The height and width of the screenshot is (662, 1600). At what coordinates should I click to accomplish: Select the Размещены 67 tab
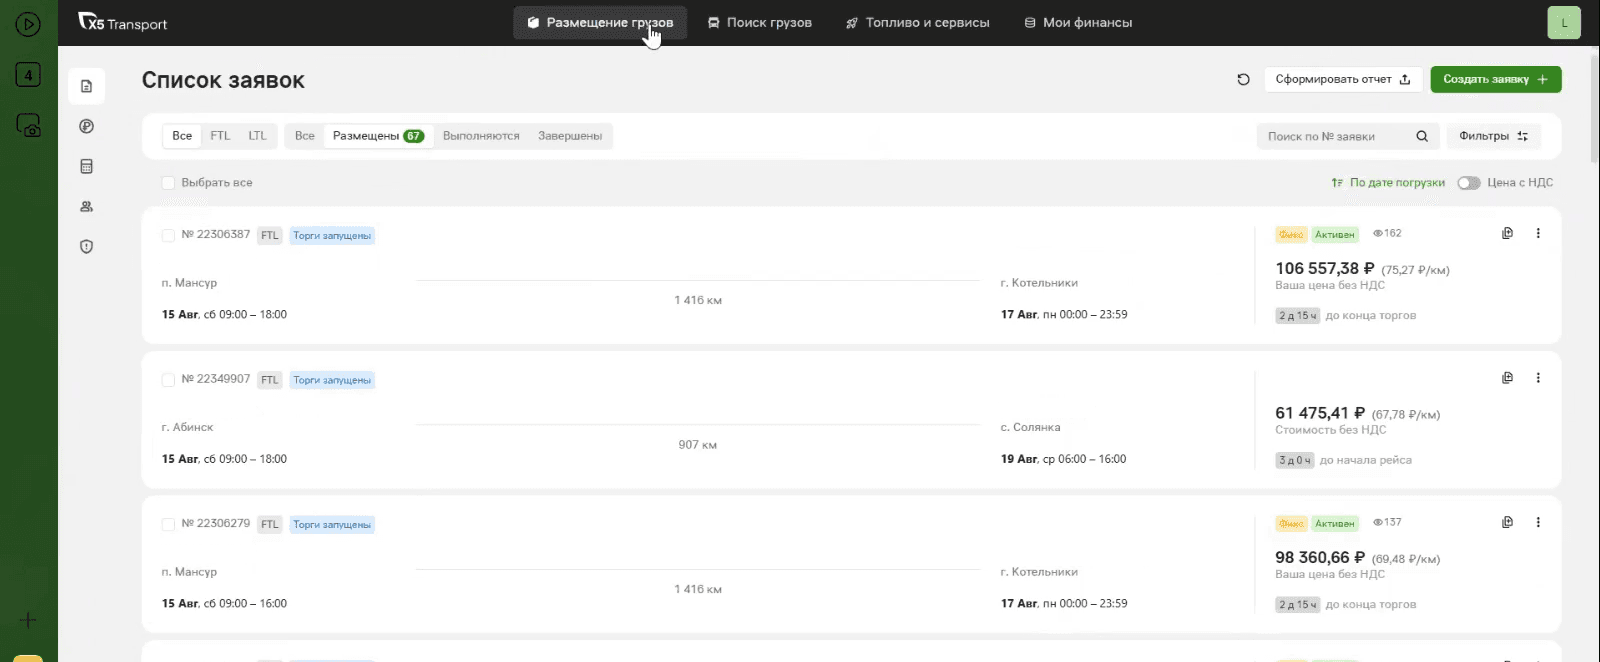pyautogui.click(x=378, y=136)
